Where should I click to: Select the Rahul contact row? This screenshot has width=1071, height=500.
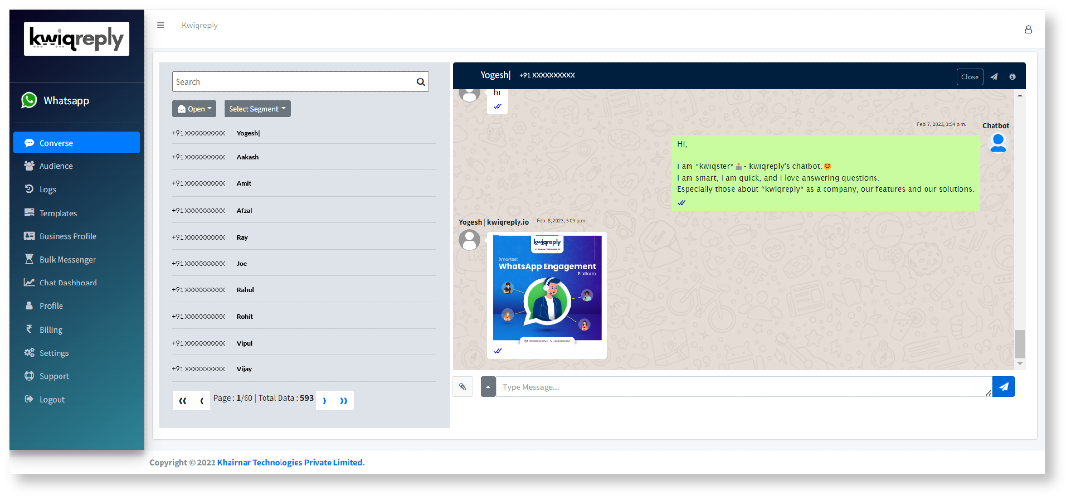[x=304, y=290]
